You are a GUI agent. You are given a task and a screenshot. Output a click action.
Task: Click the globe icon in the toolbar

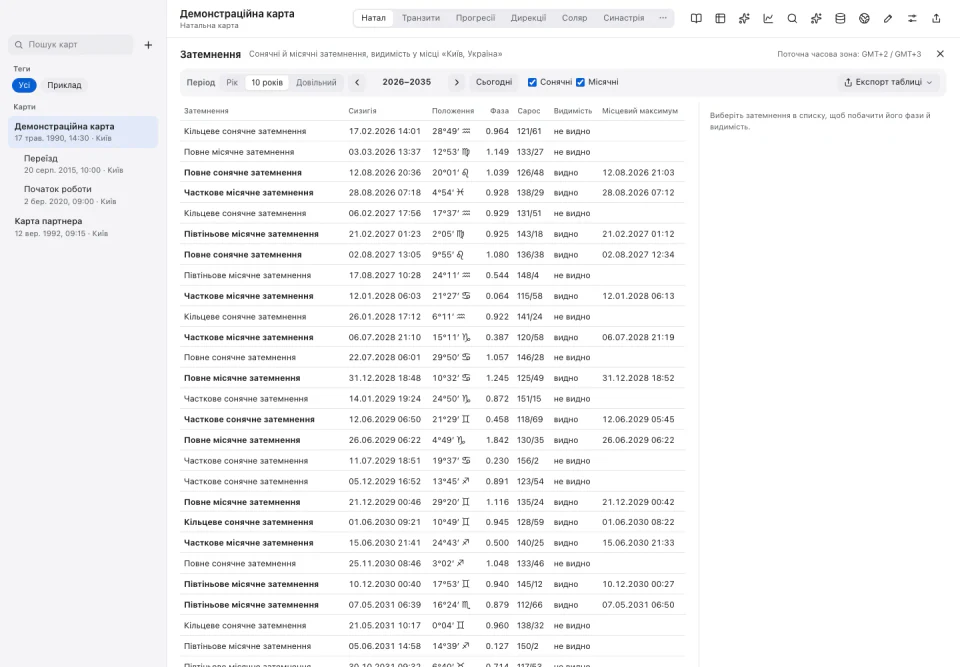(x=864, y=18)
